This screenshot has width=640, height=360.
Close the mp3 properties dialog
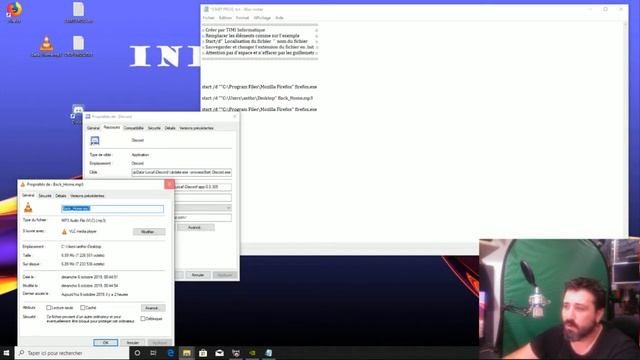click(169, 184)
